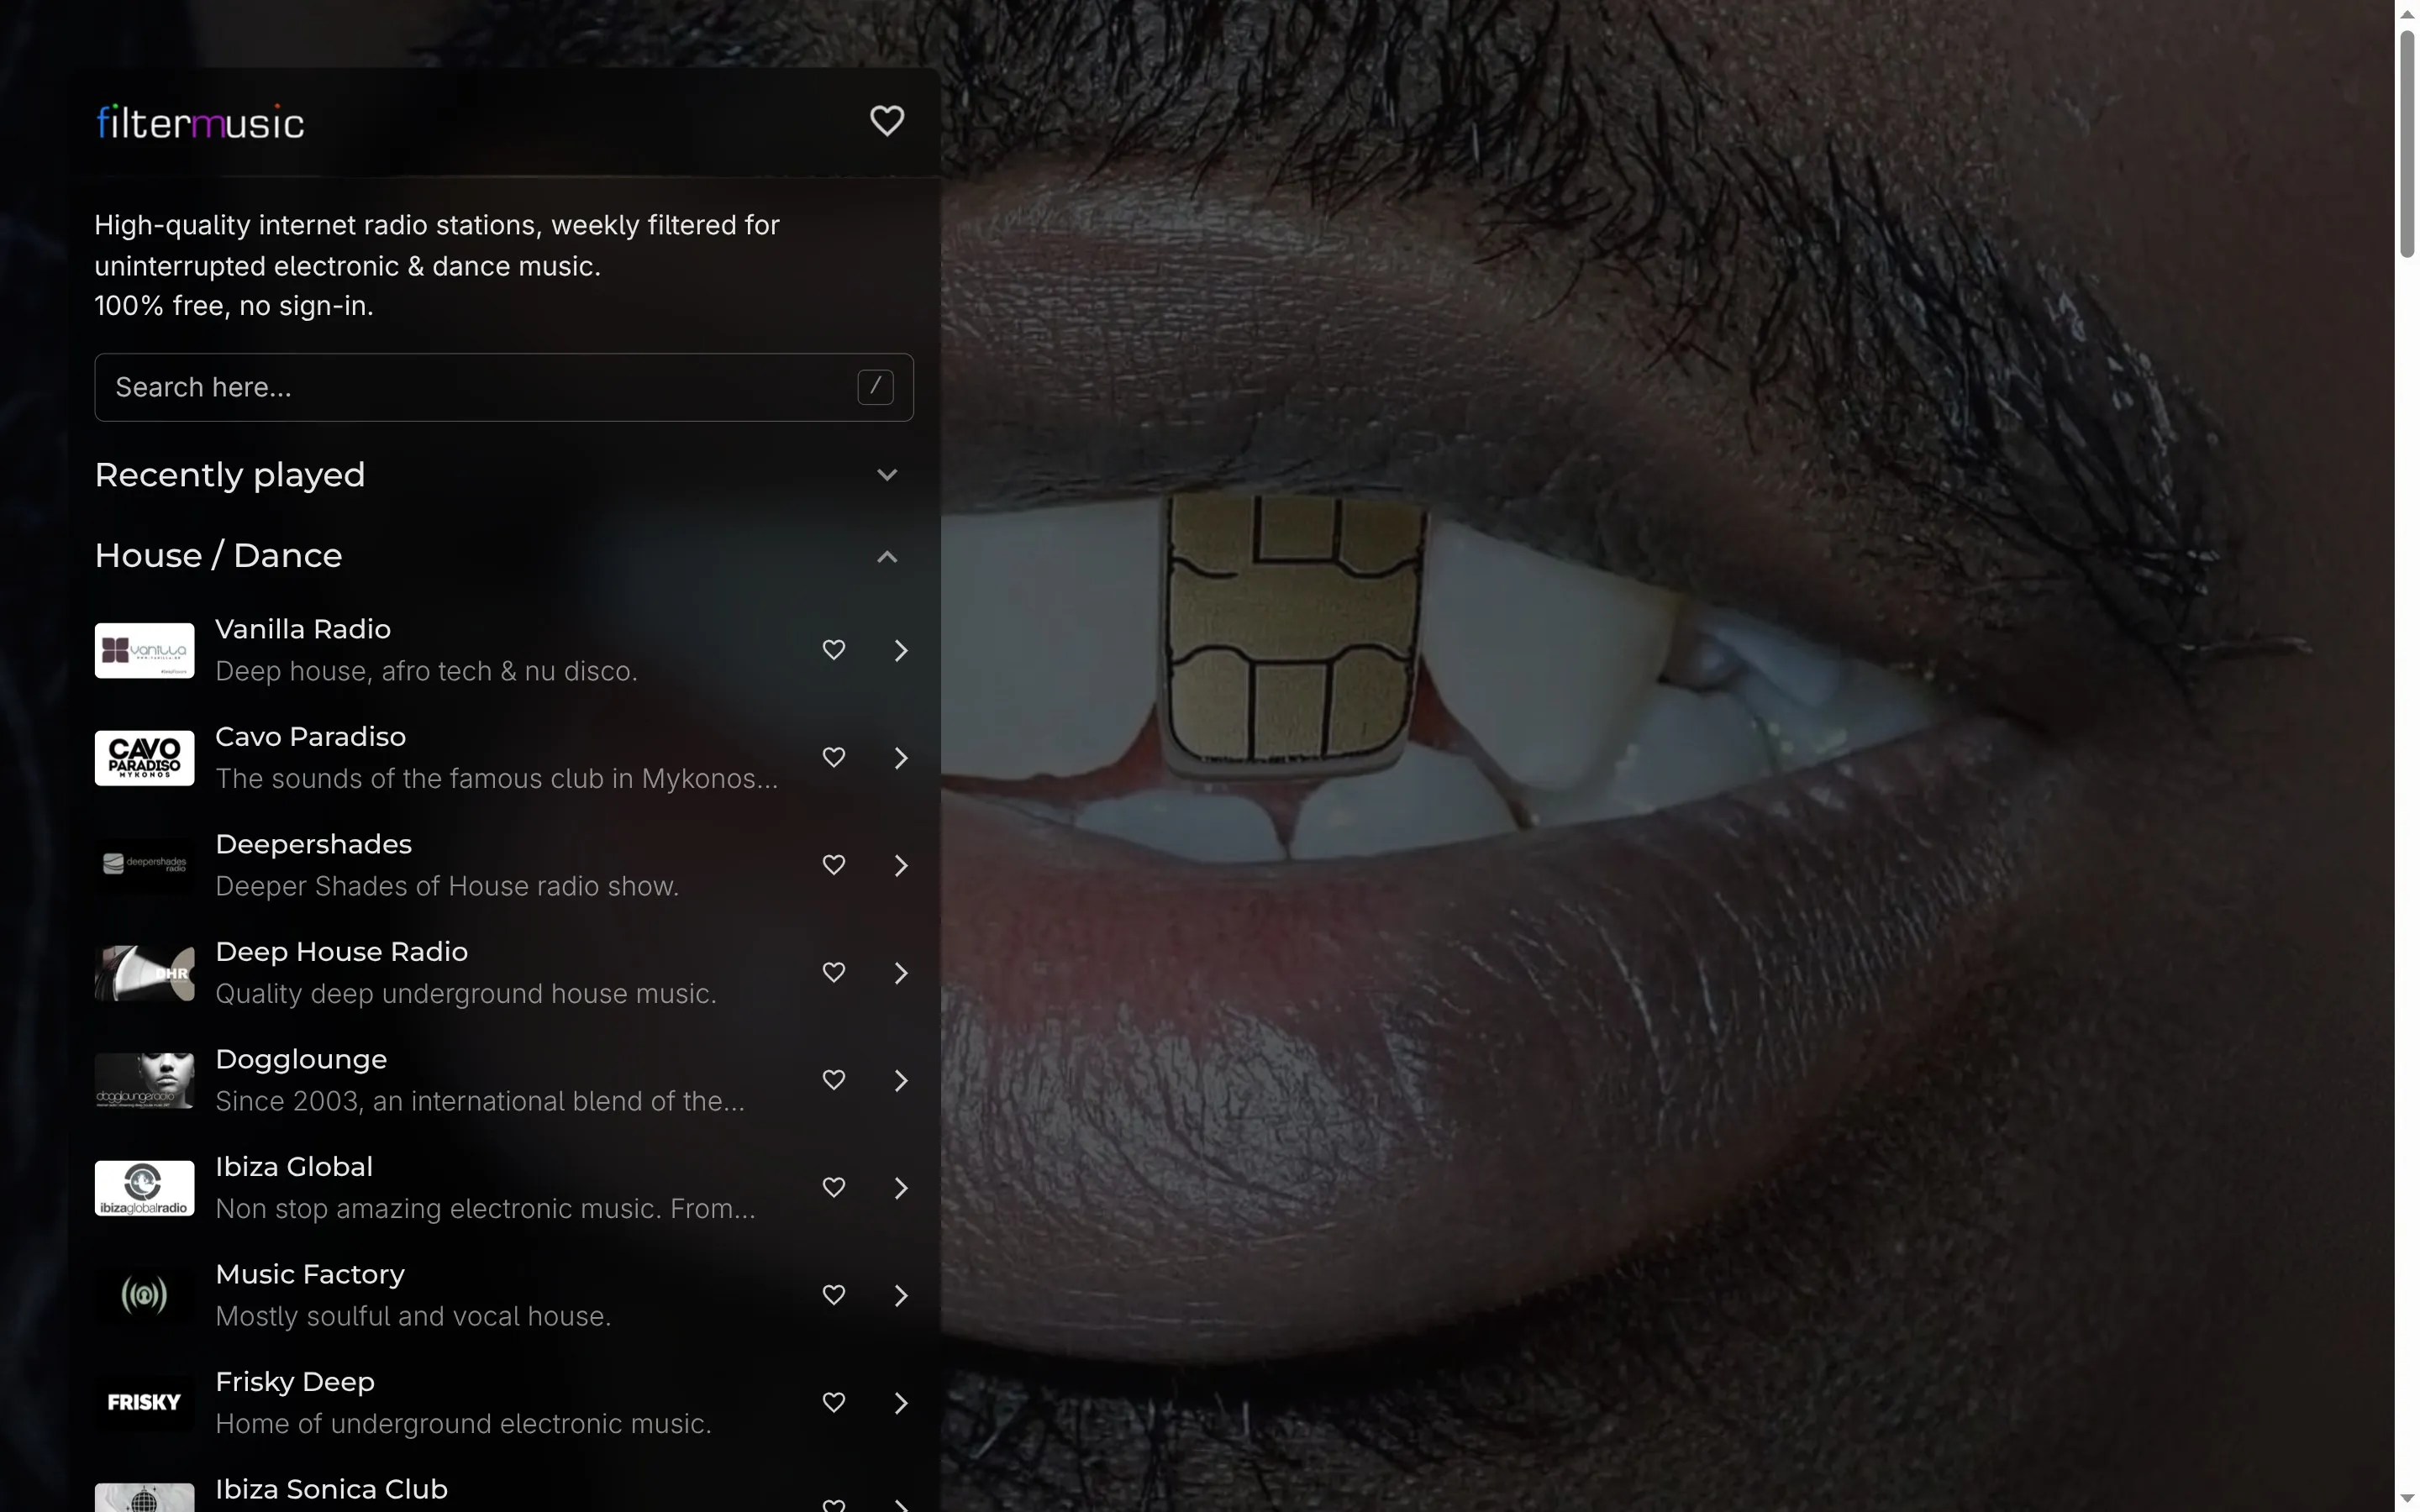The width and height of the screenshot is (2420, 1512).
Task: Click the FRISKY logo thumbnail
Action: [144, 1403]
